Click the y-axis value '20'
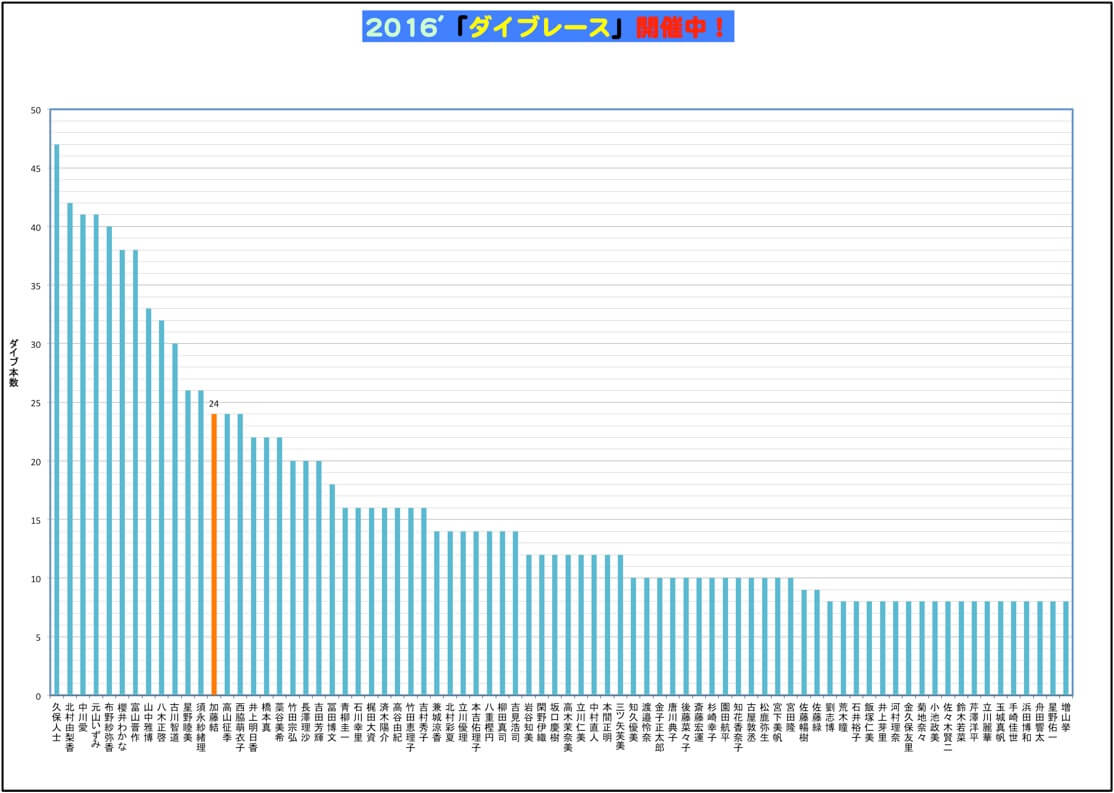The image size is (1114, 793). point(36,462)
